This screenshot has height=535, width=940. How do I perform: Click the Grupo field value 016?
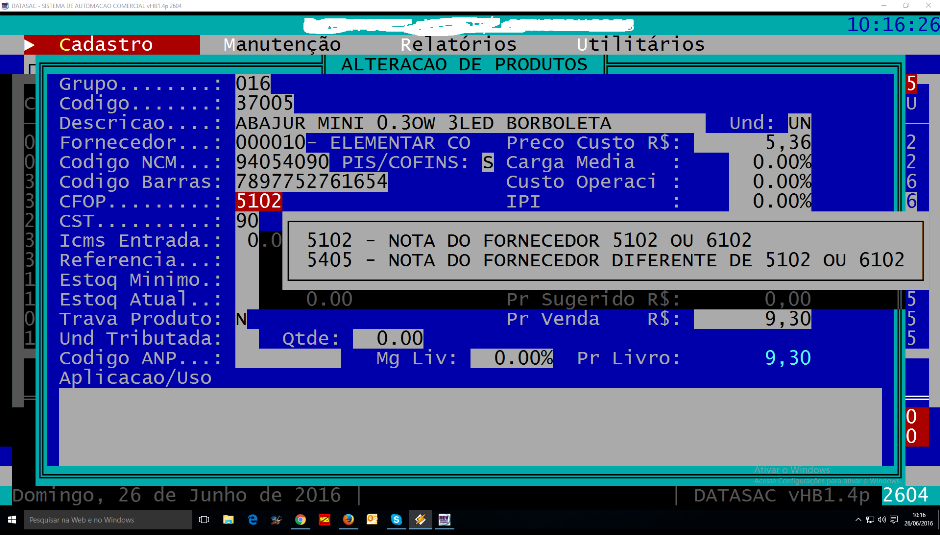point(253,83)
